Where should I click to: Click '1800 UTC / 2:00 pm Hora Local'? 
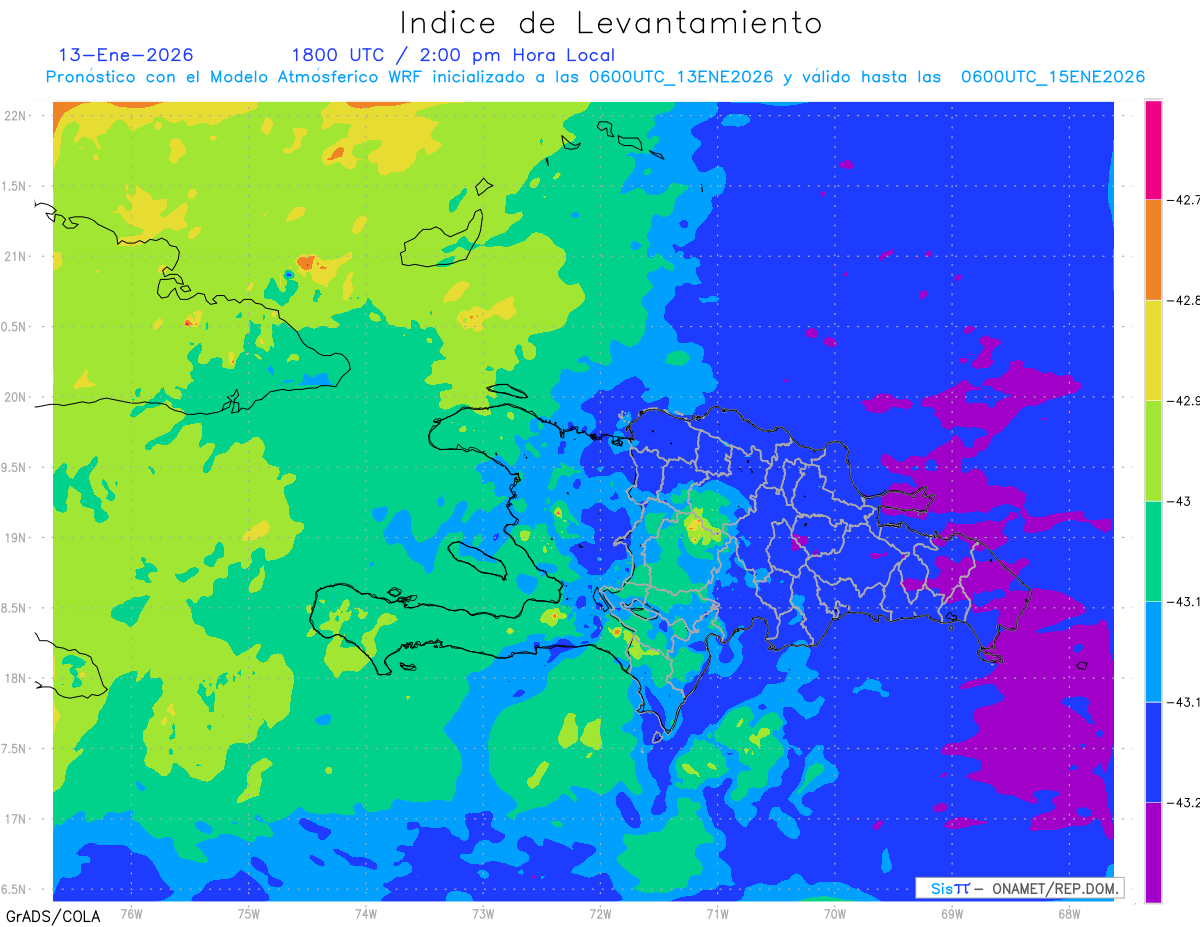453,55
